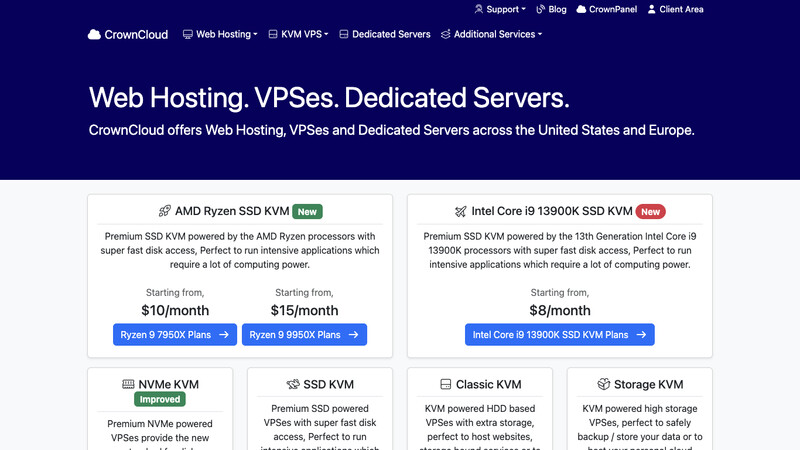Click the rocket icon beside AMD Ryzen SSD KVM
Image resolution: width=800 pixels, height=450 pixels.
click(165, 211)
